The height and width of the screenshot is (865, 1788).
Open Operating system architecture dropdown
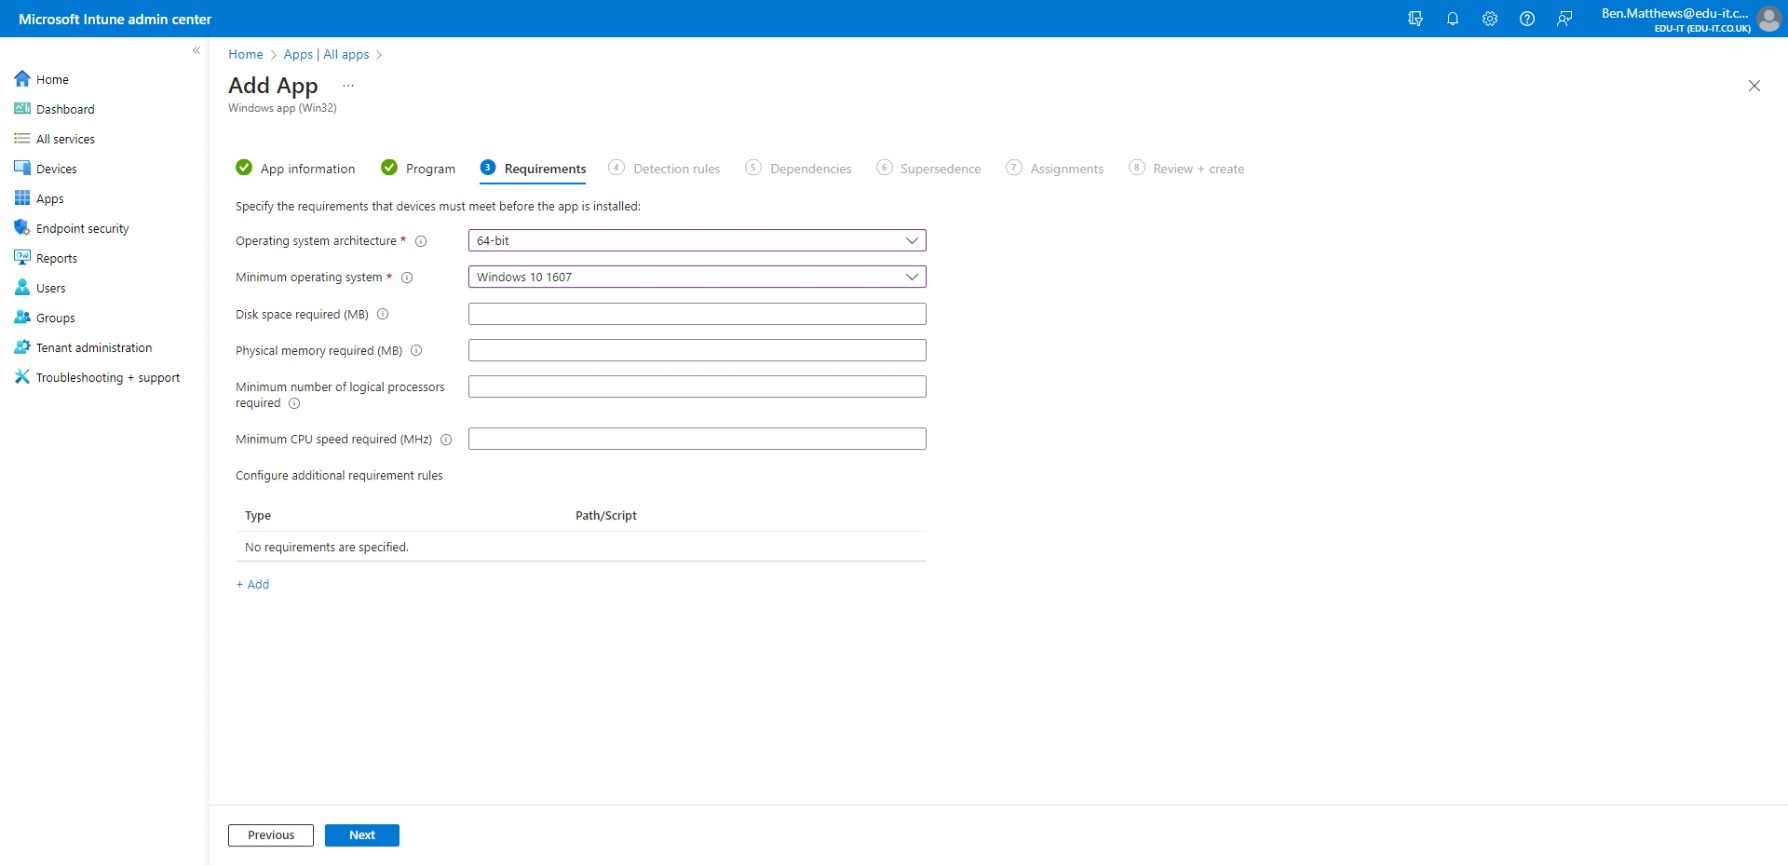[x=697, y=241]
